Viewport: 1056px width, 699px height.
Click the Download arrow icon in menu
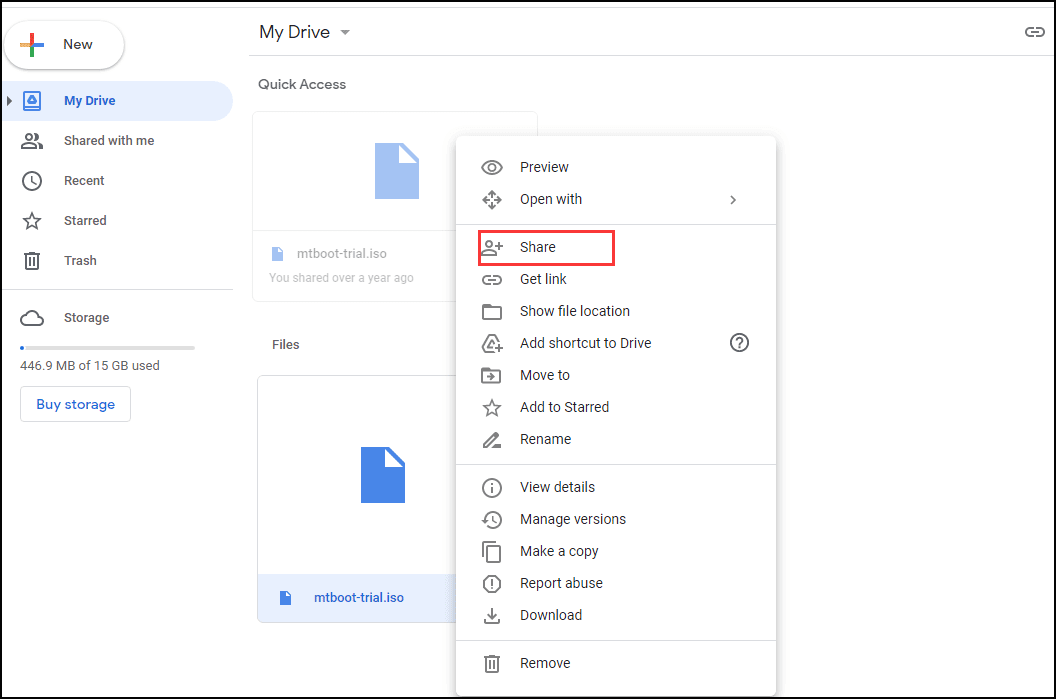492,615
